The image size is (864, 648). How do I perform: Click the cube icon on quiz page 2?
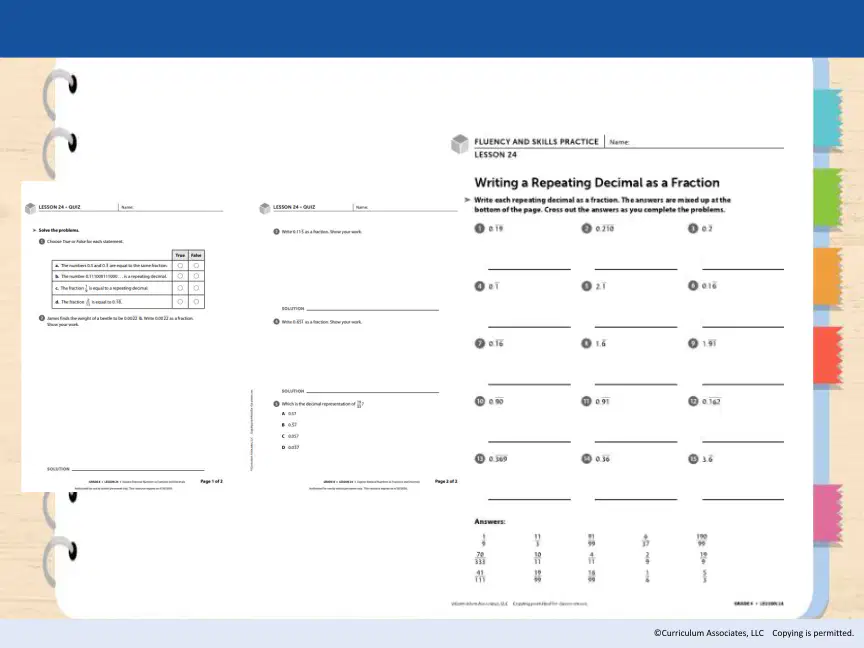pos(264,208)
